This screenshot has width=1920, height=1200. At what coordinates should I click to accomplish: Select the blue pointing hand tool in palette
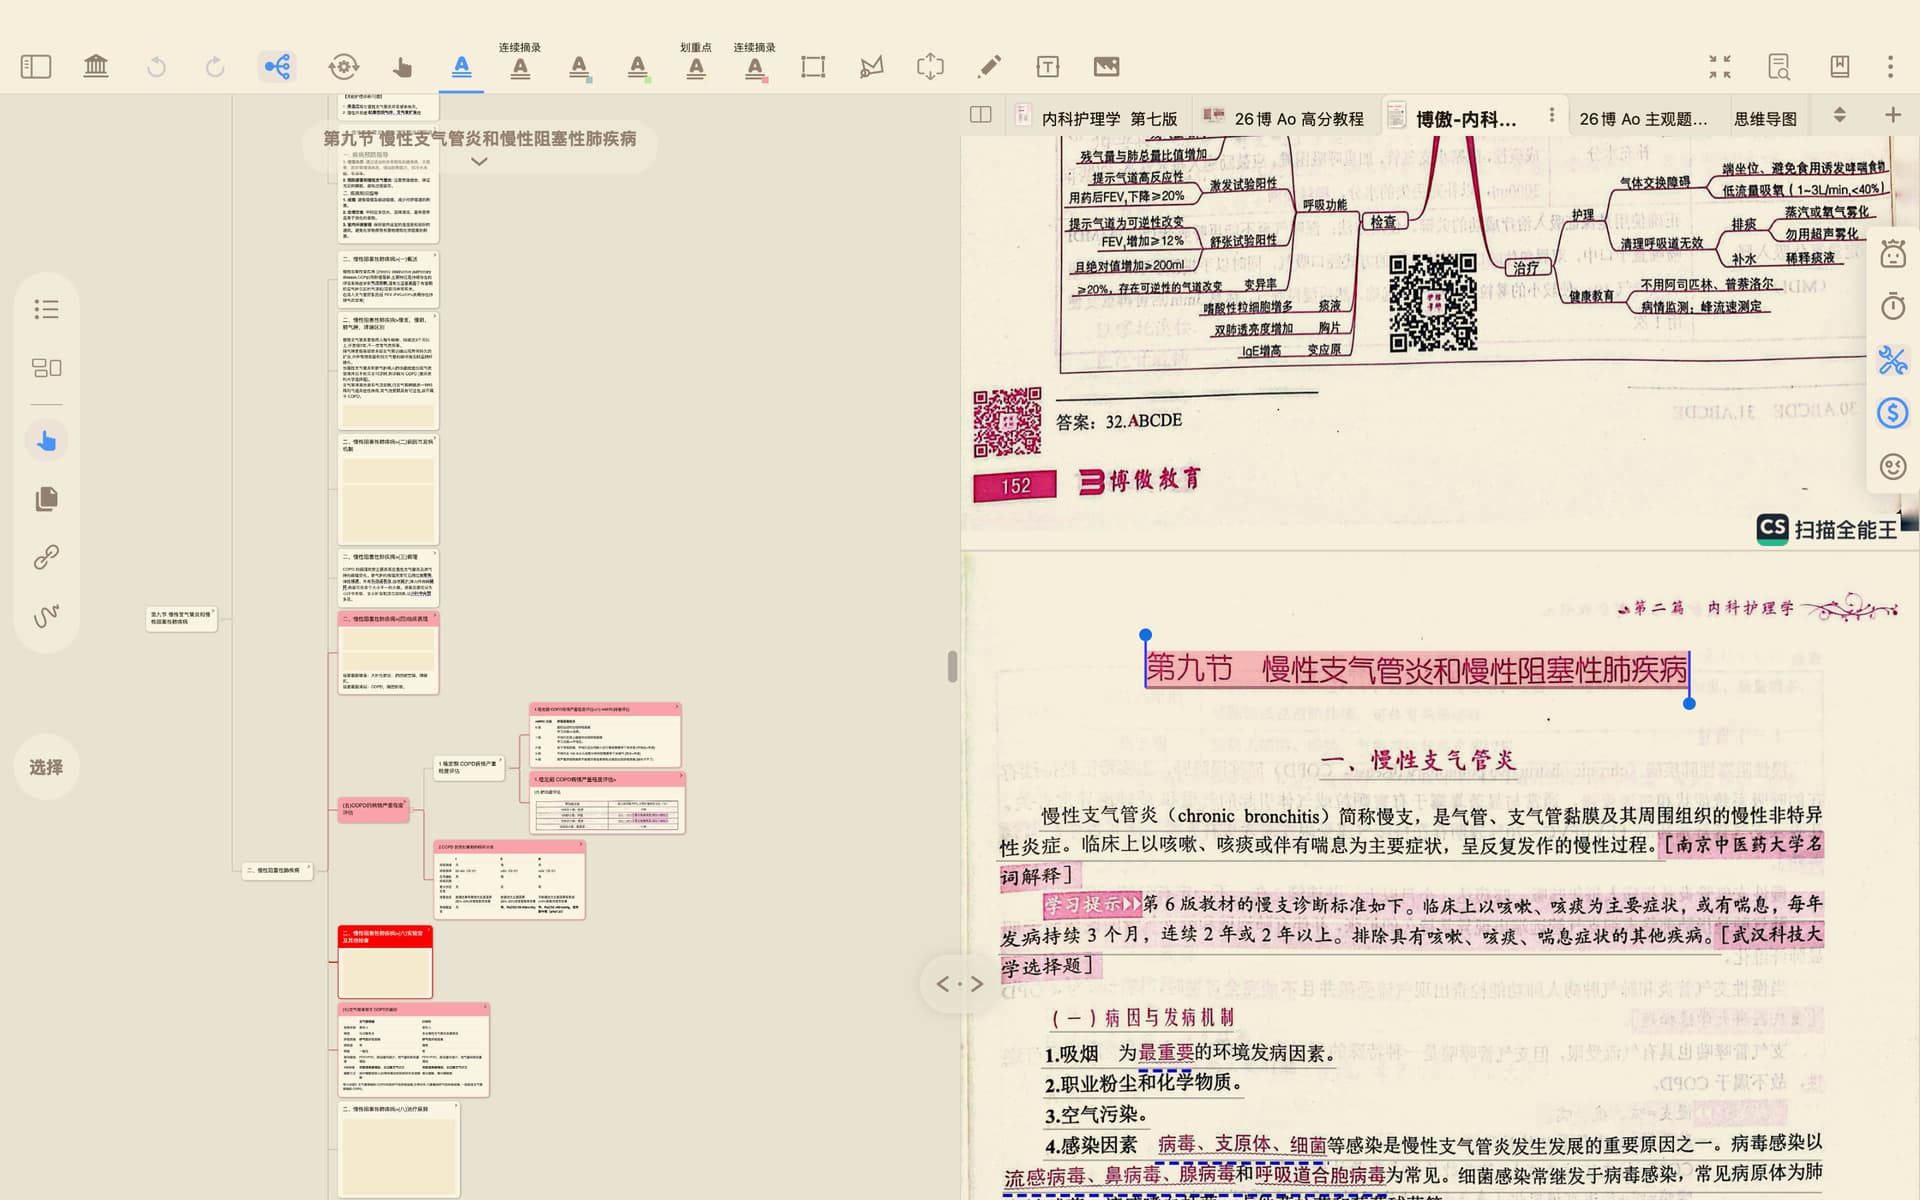click(x=46, y=441)
